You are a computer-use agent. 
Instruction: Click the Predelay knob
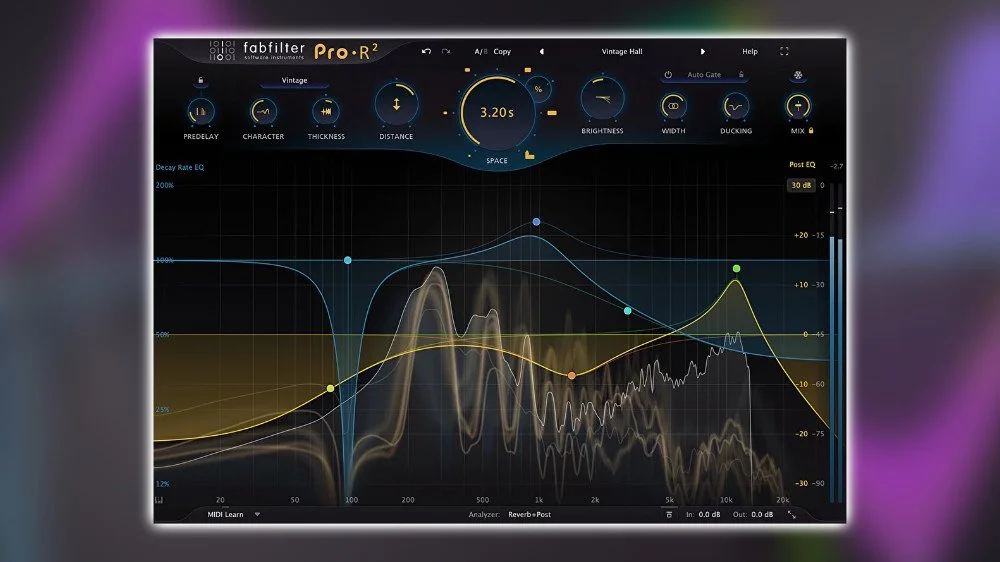point(201,112)
